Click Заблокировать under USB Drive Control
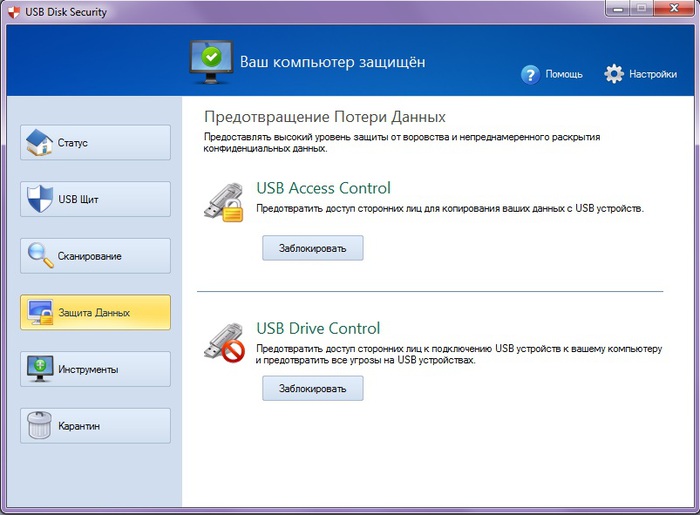 tap(312, 388)
